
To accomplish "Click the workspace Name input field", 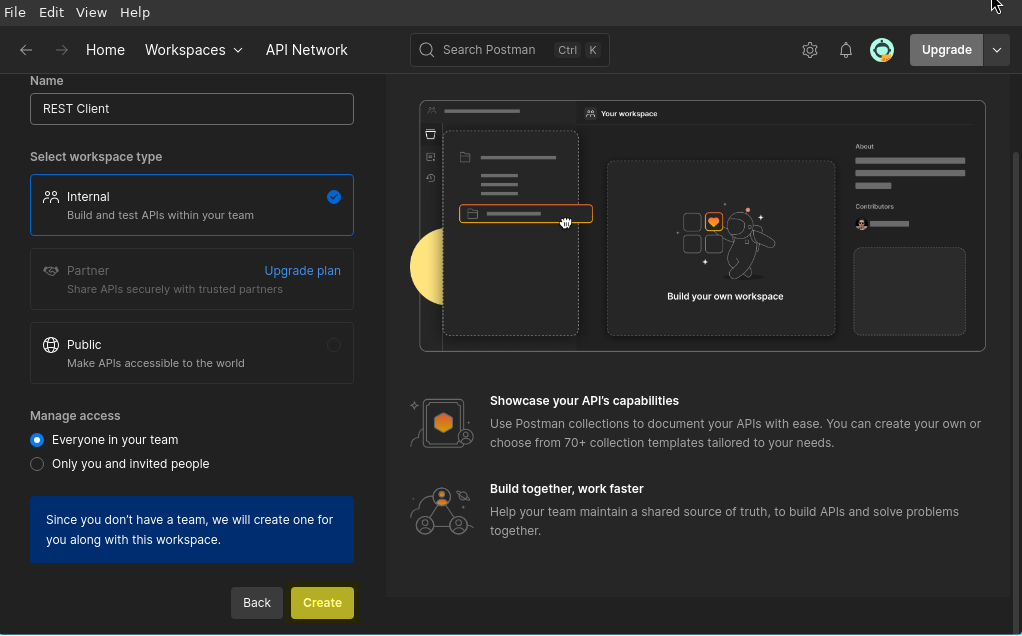I will (x=191, y=109).
